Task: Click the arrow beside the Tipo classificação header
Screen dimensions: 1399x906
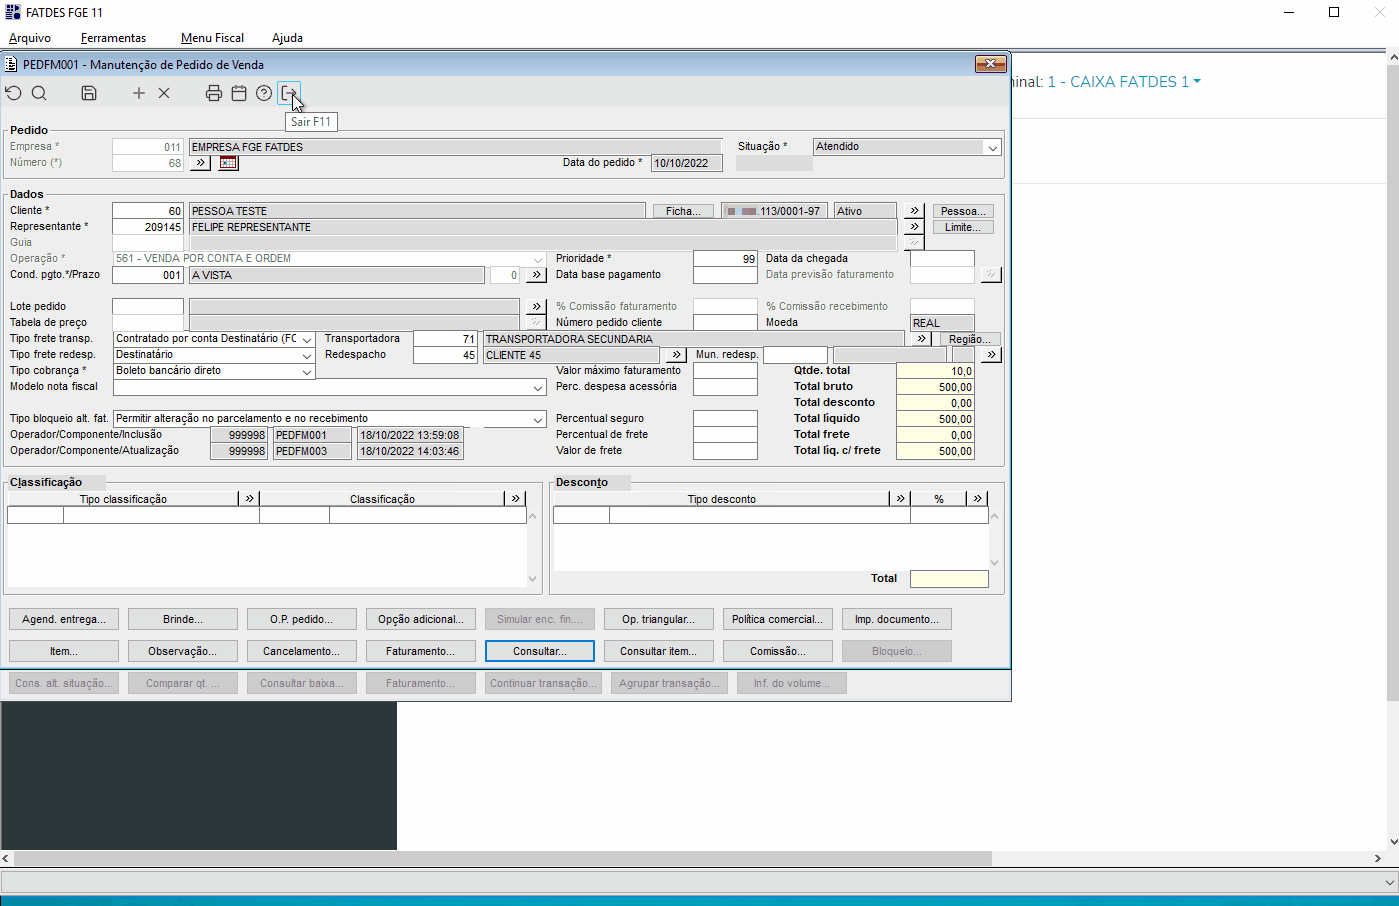Action: 249,498
